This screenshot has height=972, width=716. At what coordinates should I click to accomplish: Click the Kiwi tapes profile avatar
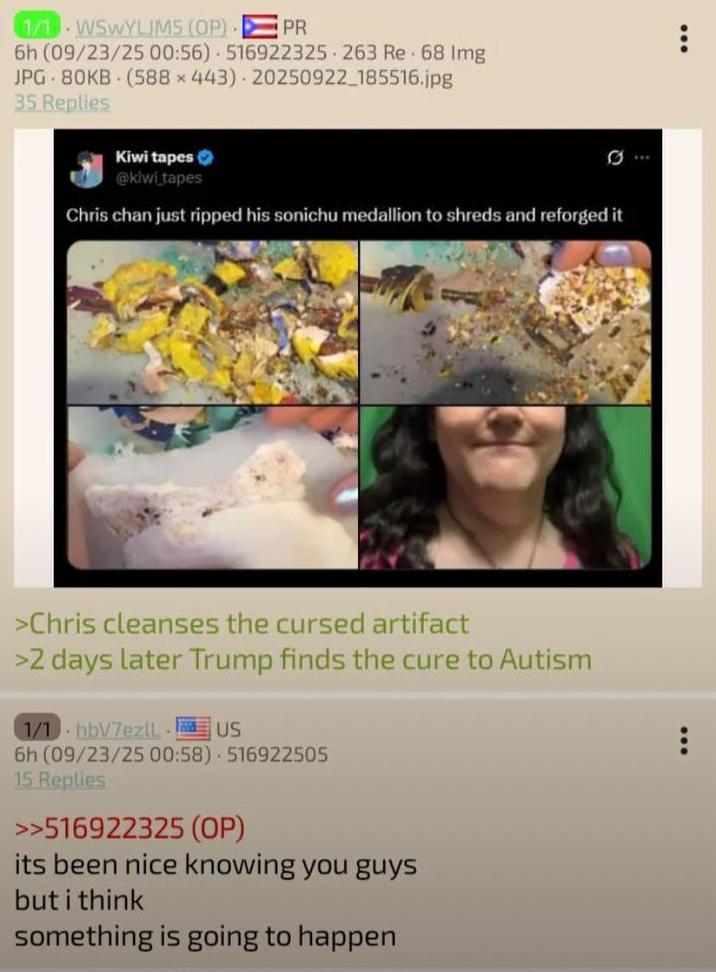87,169
